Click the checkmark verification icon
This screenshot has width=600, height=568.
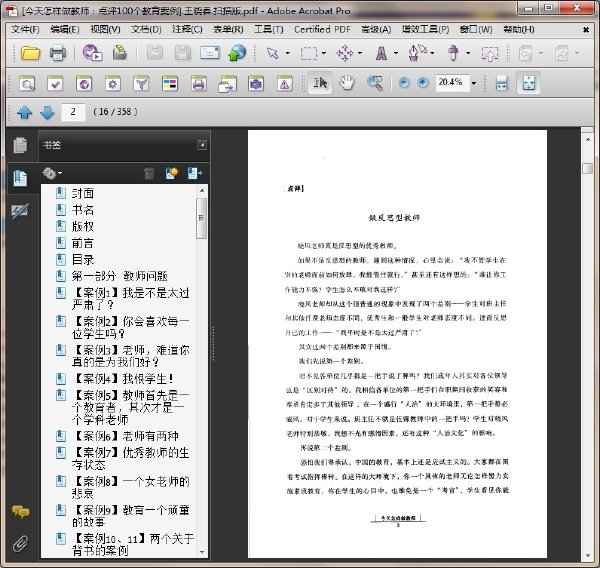pos(55,83)
